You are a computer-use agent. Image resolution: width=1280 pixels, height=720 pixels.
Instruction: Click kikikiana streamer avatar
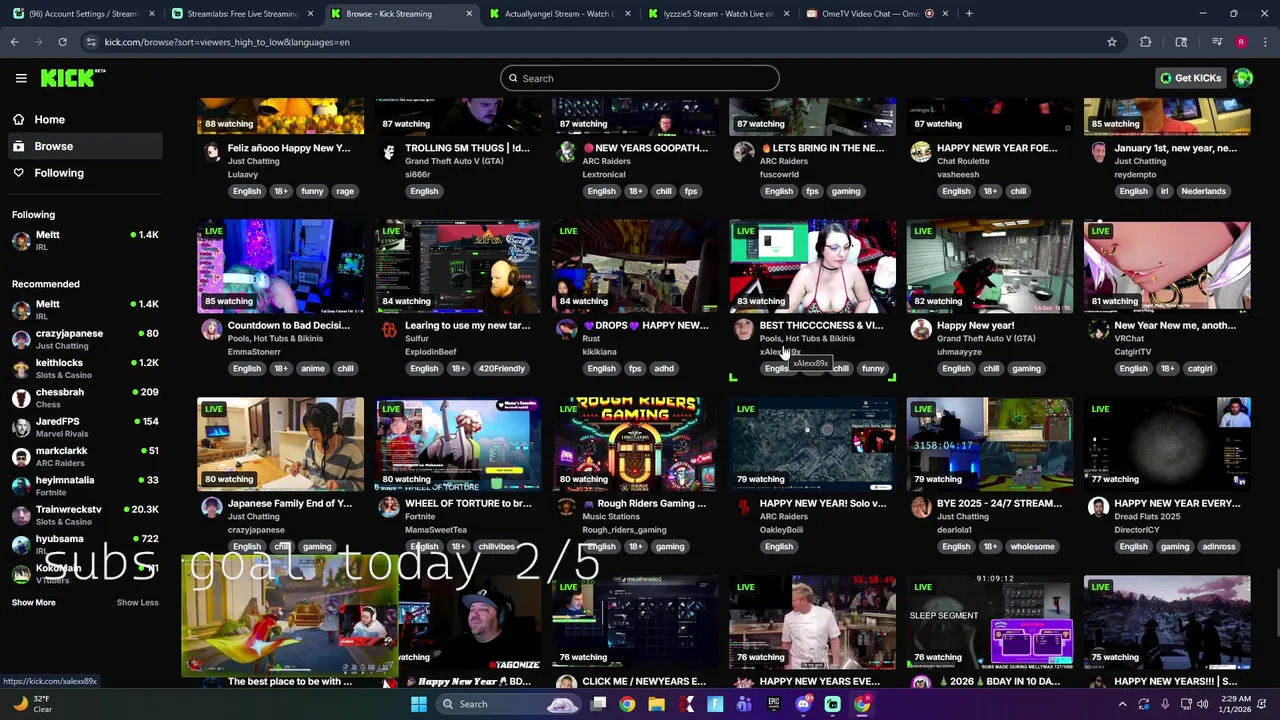[x=567, y=330]
